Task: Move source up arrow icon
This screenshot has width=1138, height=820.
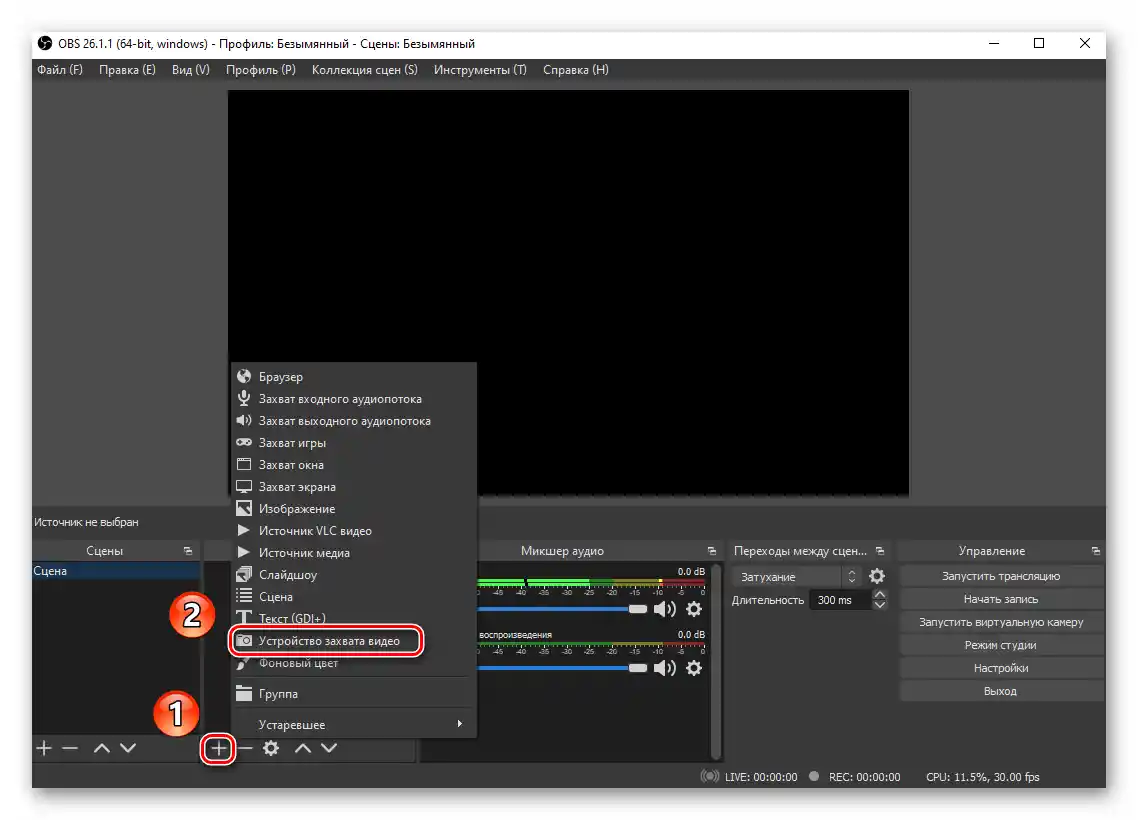Action: (x=303, y=748)
